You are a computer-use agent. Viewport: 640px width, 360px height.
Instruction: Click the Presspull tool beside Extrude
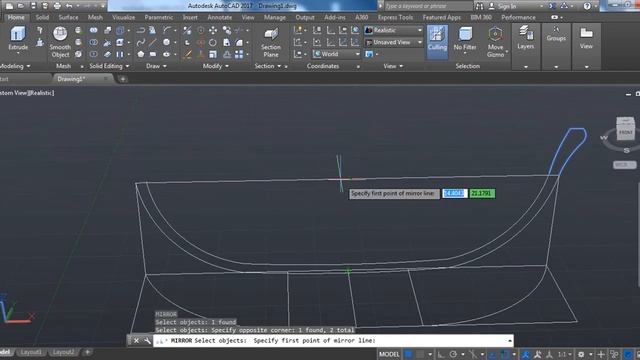pos(40,42)
